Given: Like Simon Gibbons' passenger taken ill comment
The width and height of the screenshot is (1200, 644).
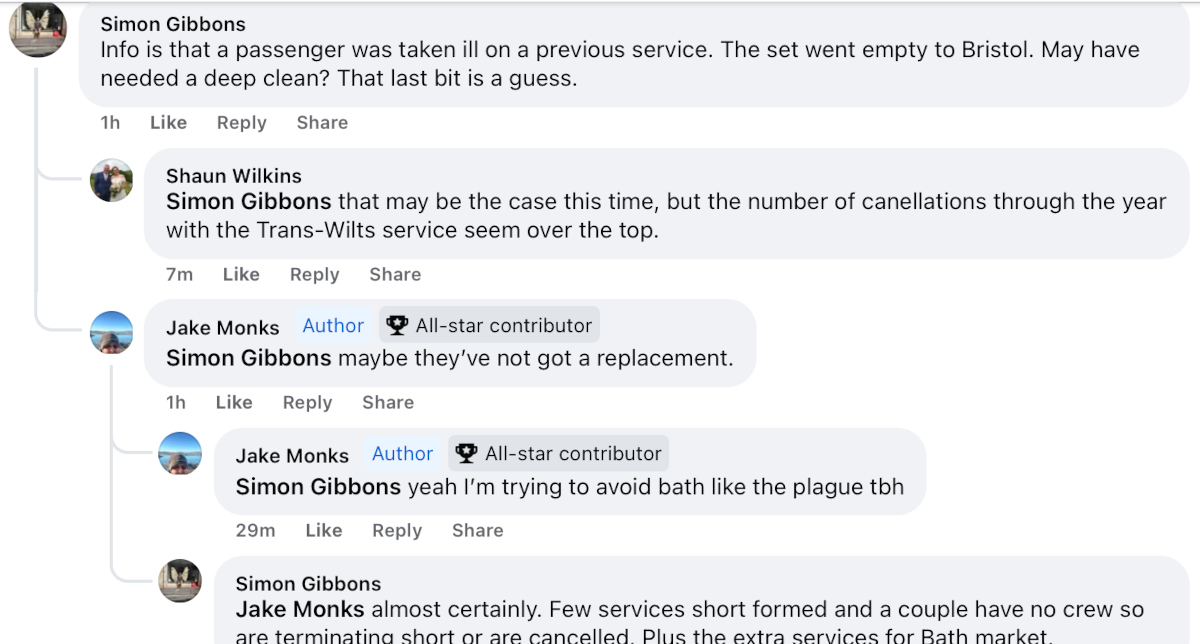Looking at the screenshot, I should coord(168,123).
